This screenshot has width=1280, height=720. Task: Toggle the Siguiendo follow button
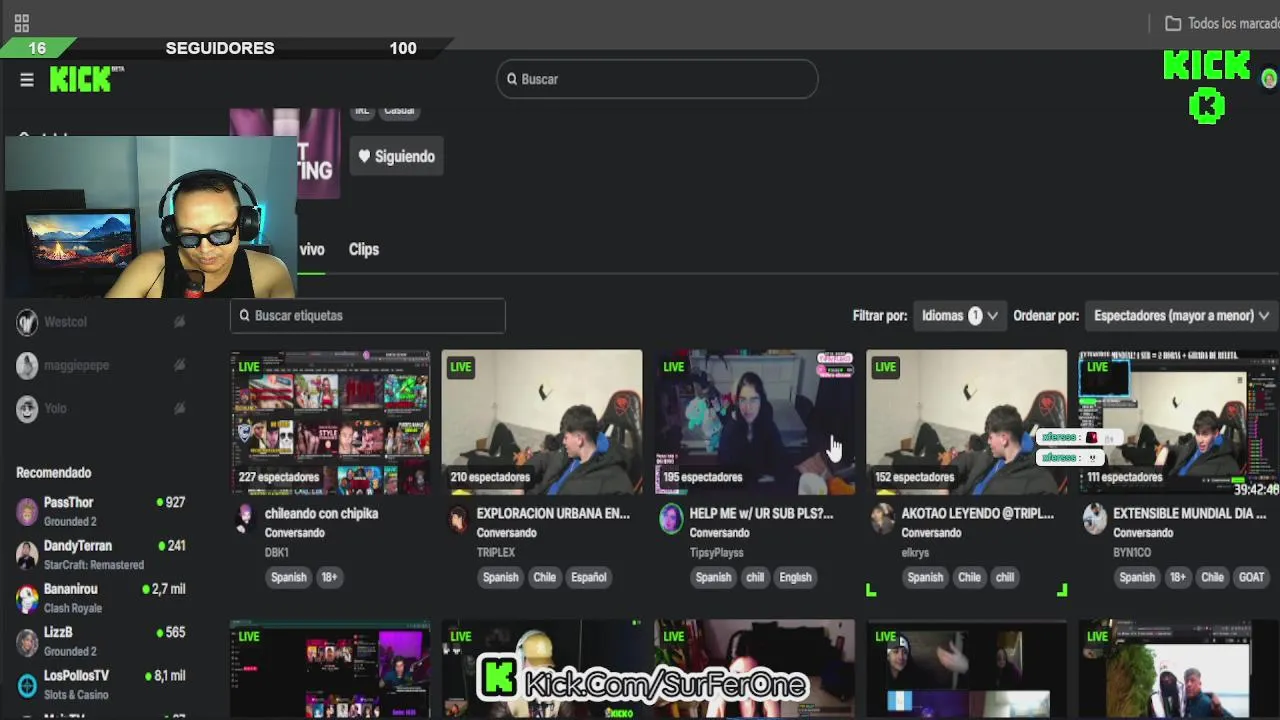click(x=397, y=156)
